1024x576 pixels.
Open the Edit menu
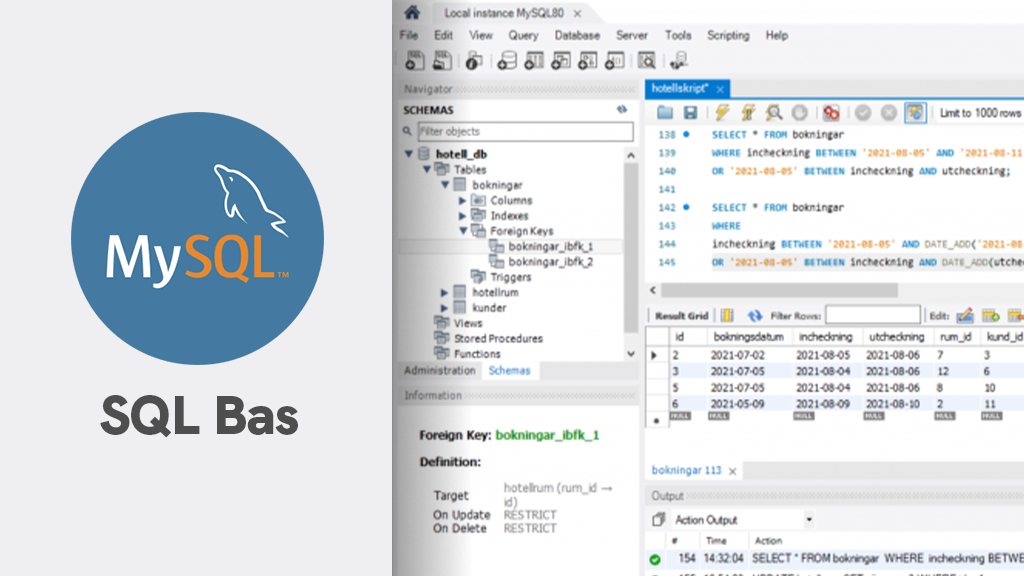443,35
